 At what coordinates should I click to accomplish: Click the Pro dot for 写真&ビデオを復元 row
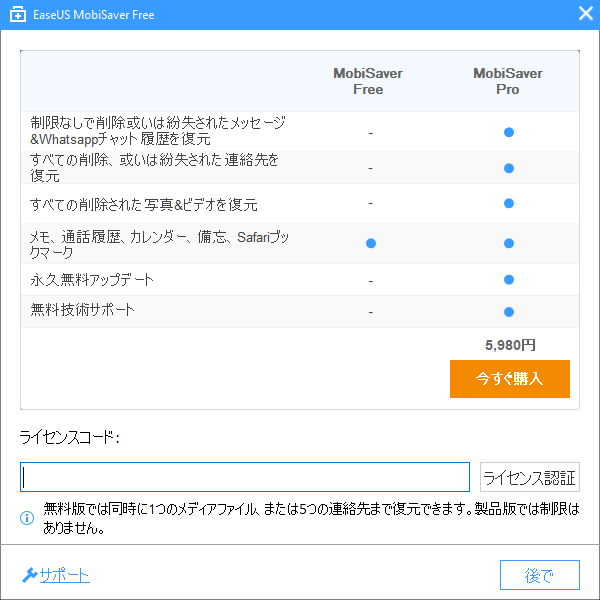click(509, 203)
